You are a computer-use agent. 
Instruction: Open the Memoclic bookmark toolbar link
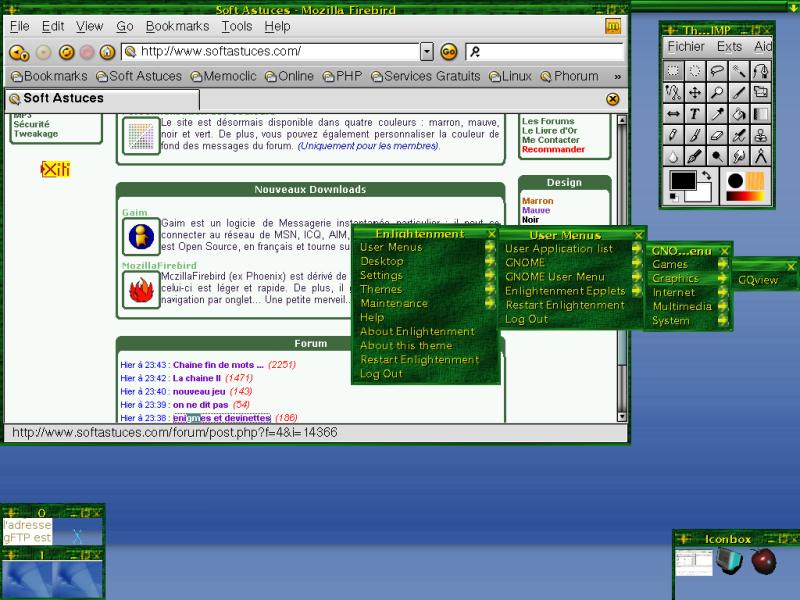pyautogui.click(x=223, y=77)
